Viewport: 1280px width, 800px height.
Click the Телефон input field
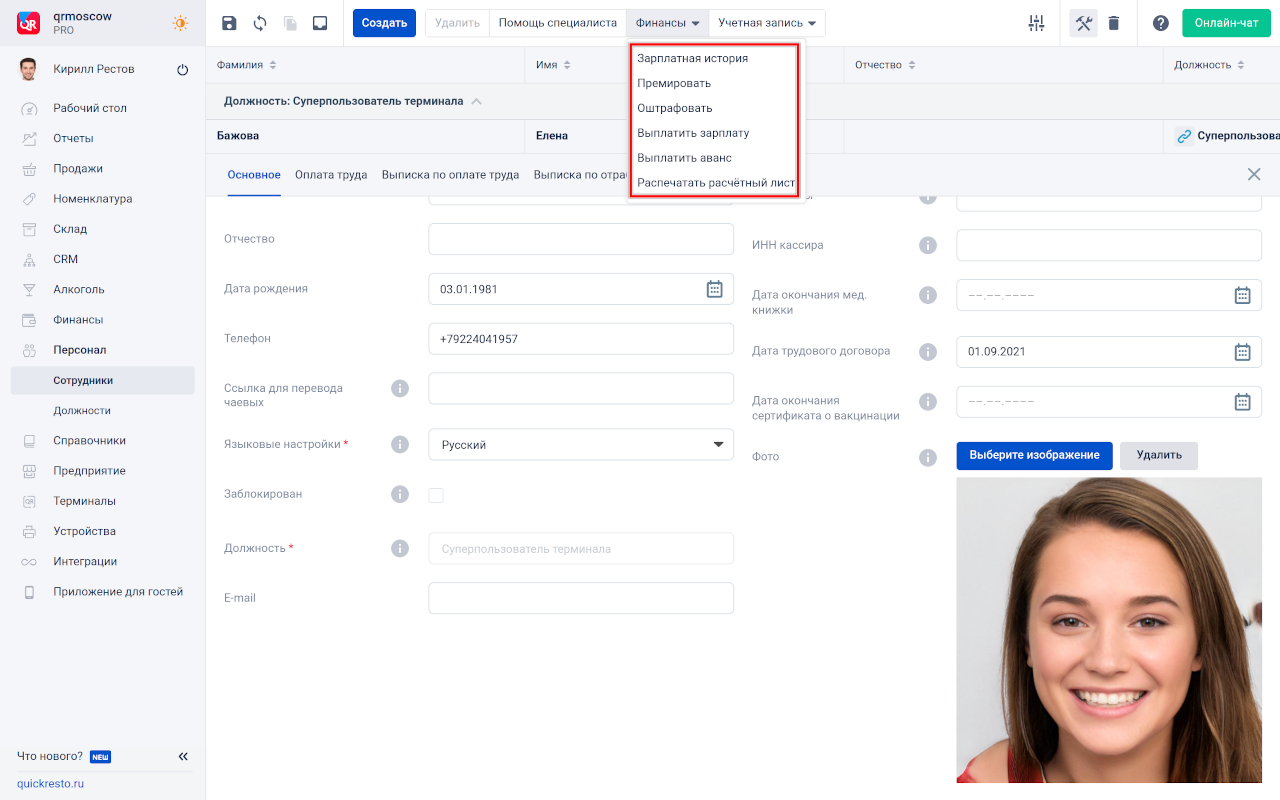point(581,339)
